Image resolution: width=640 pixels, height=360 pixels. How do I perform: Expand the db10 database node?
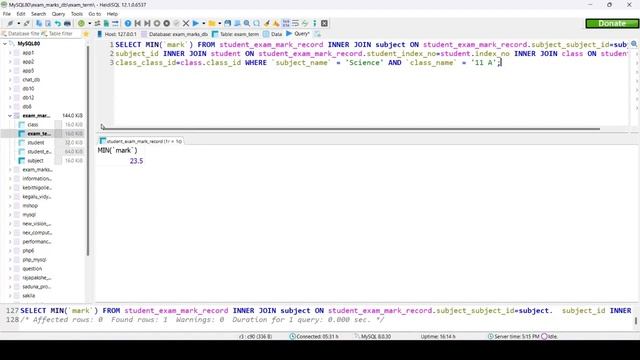pyautogui.click(x=10, y=89)
